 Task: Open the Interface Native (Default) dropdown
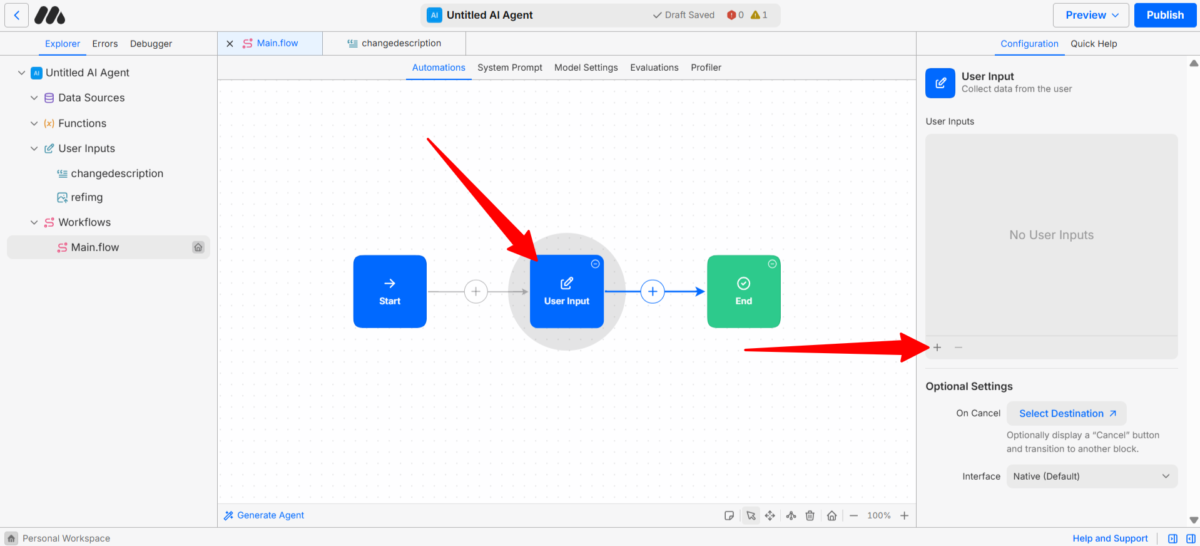(1092, 476)
